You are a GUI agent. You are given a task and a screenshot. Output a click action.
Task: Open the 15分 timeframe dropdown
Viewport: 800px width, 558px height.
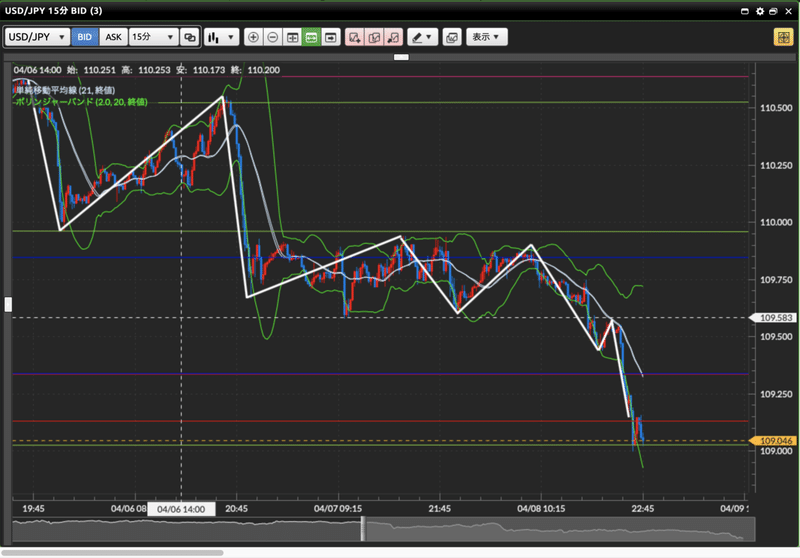(153, 37)
